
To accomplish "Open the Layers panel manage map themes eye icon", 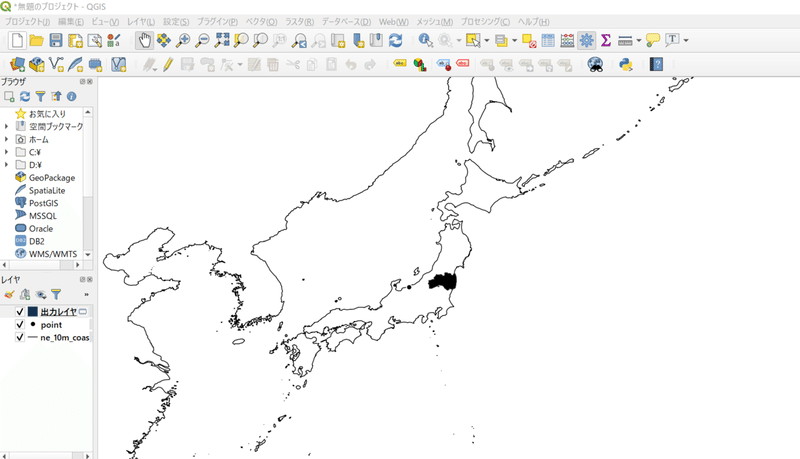I will (40, 294).
